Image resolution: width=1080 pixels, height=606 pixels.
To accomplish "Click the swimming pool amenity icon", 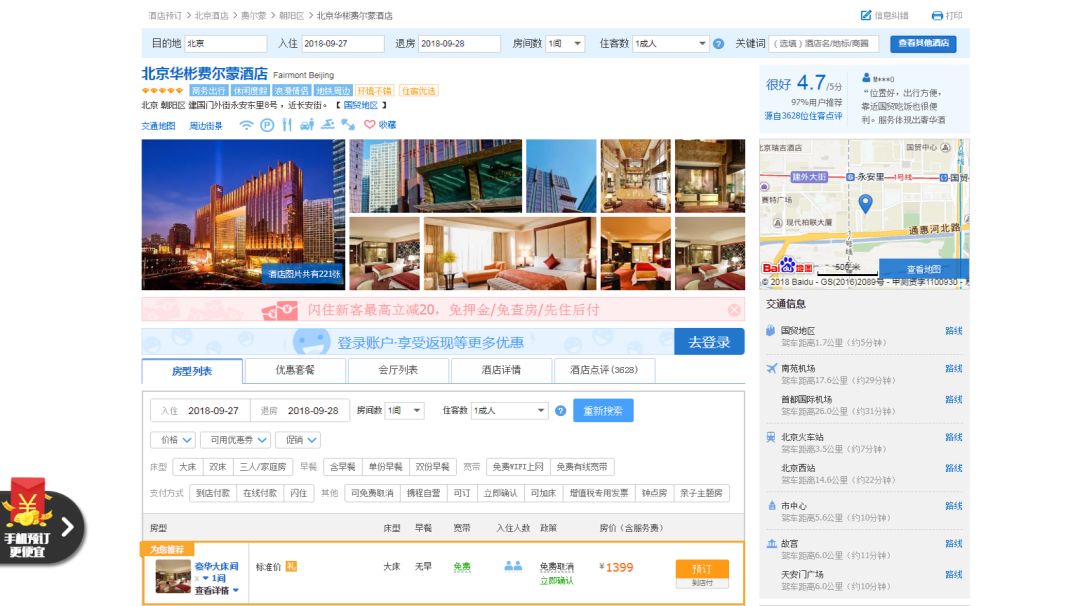I will click(x=328, y=125).
